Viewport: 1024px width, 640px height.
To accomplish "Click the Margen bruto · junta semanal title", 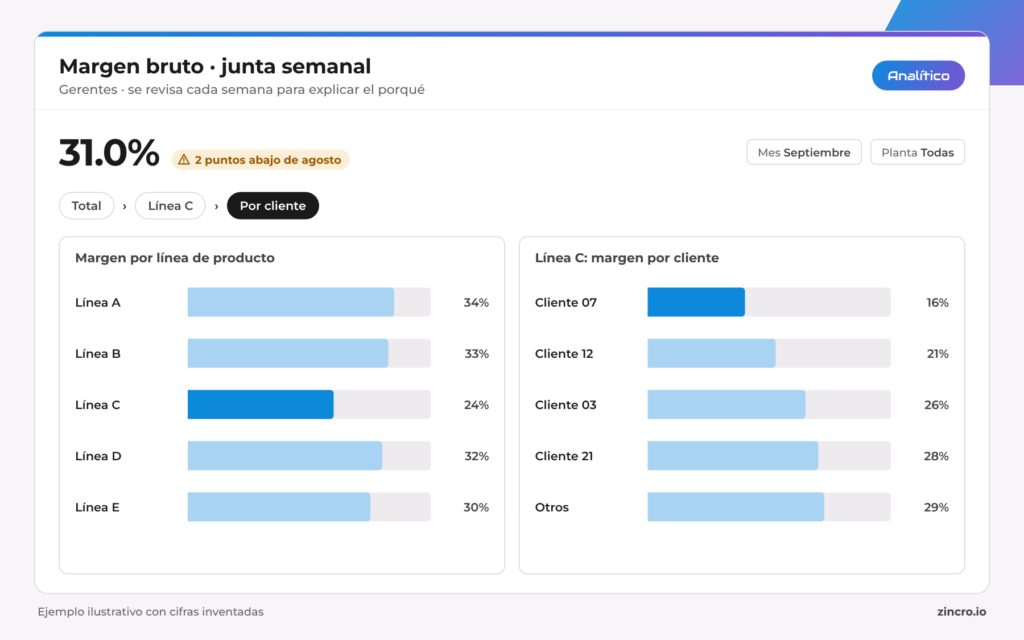I will pyautogui.click(x=215, y=66).
